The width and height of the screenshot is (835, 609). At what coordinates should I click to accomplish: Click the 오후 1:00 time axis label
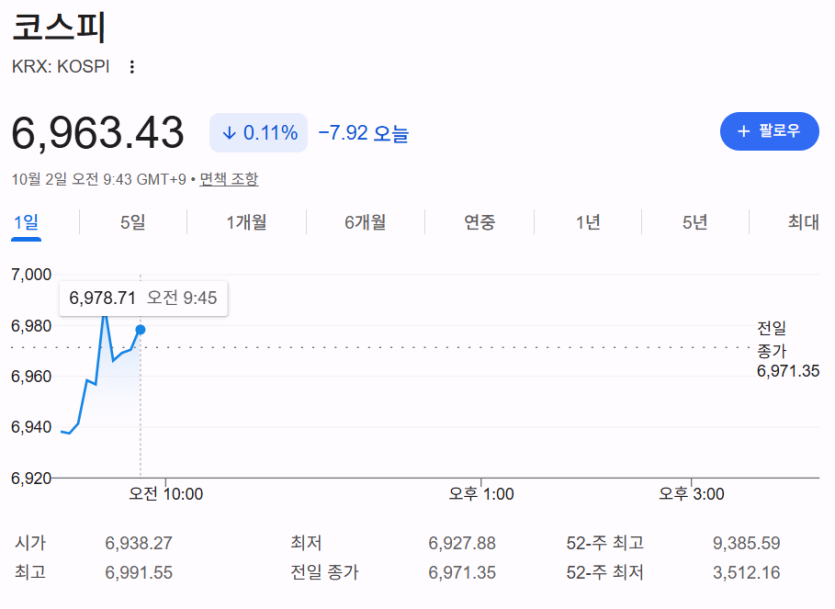pos(481,494)
